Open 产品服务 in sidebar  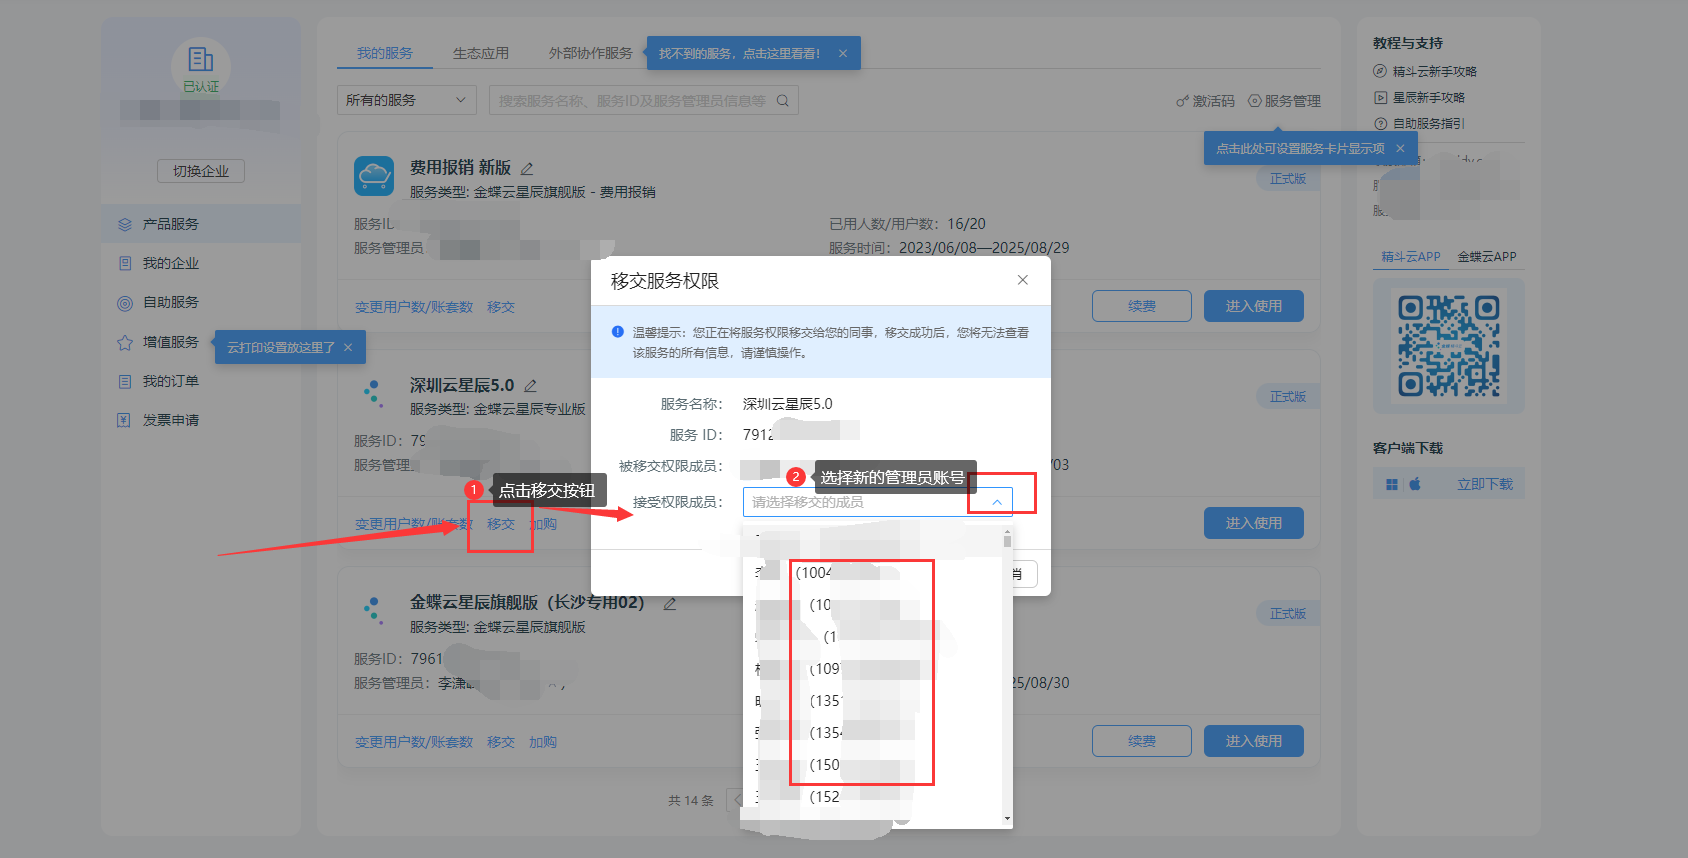(201, 224)
